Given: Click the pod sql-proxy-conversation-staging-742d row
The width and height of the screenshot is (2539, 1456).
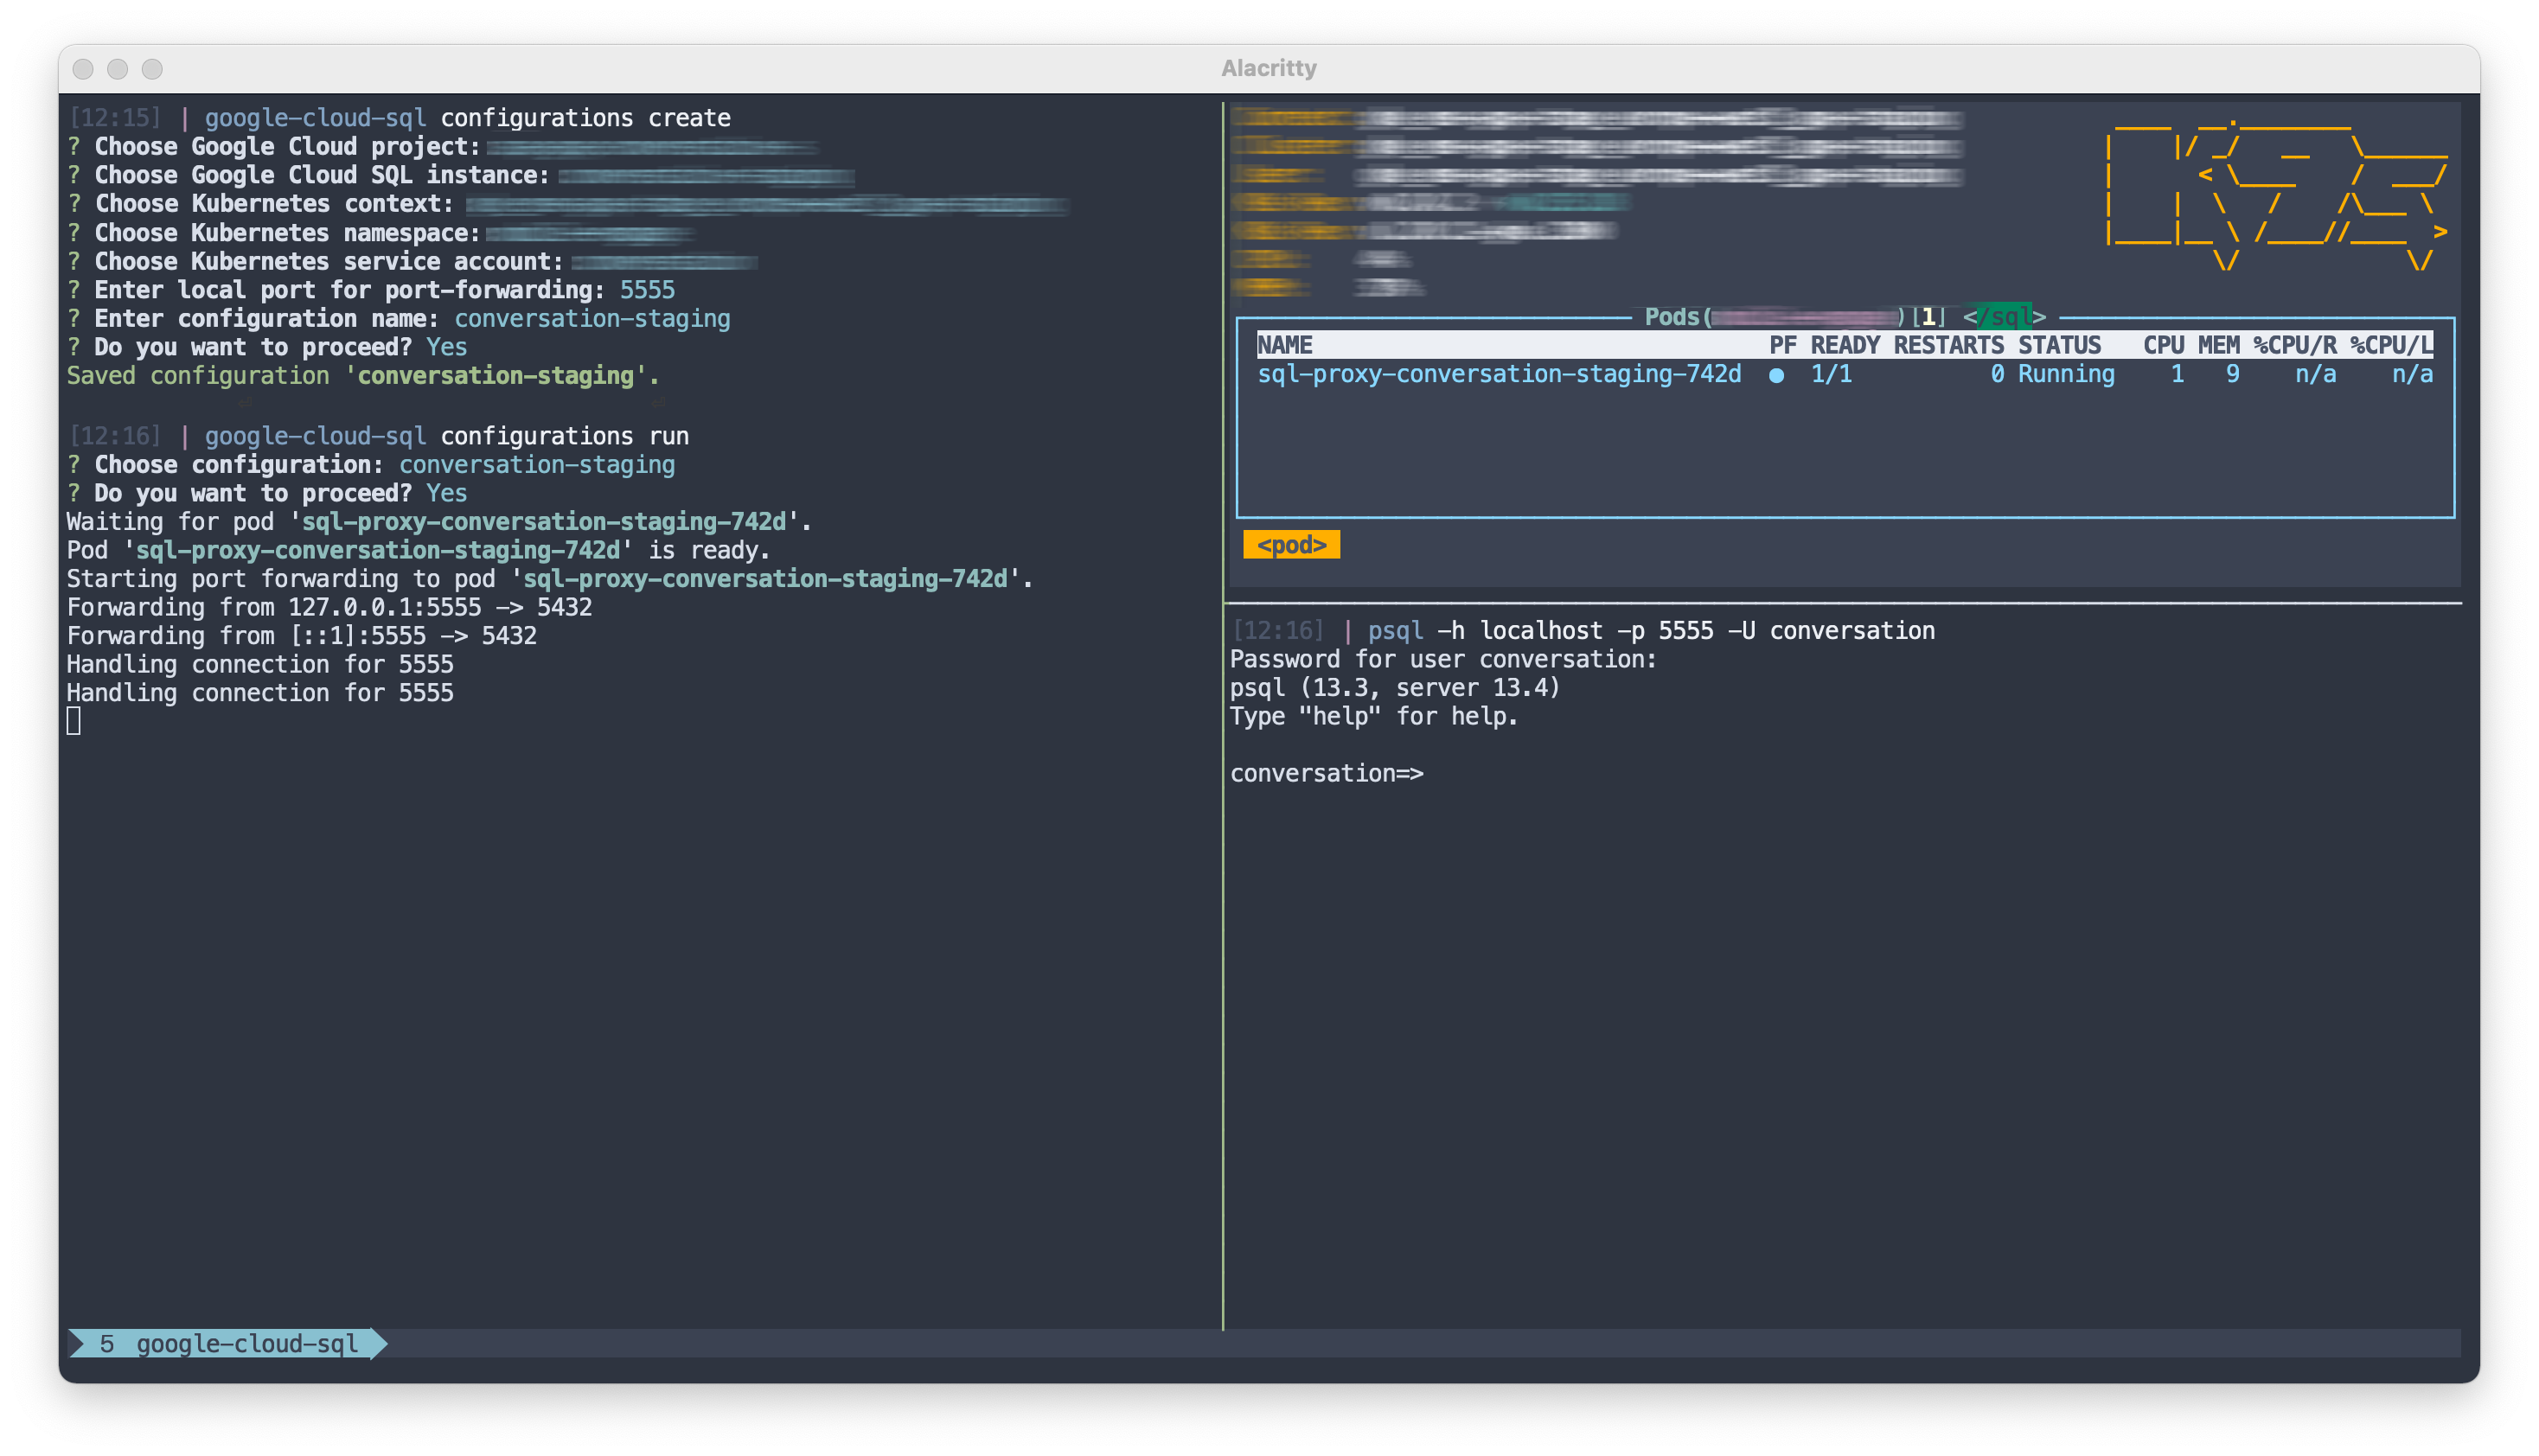Looking at the screenshot, I should [x=1500, y=374].
